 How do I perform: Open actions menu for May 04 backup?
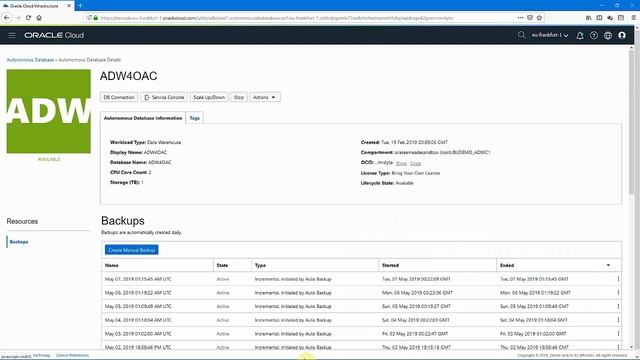click(618, 320)
